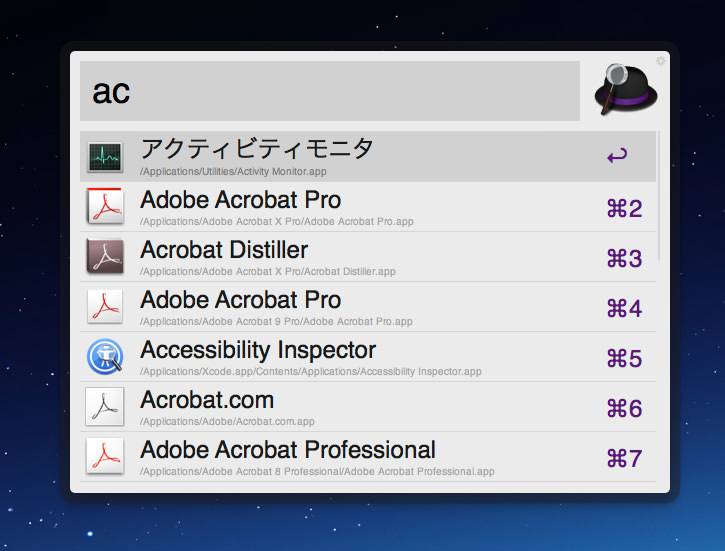Viewport: 725px width, 551px height.
Task: Click the ⌘4 shortcut label
Action: click(x=624, y=308)
